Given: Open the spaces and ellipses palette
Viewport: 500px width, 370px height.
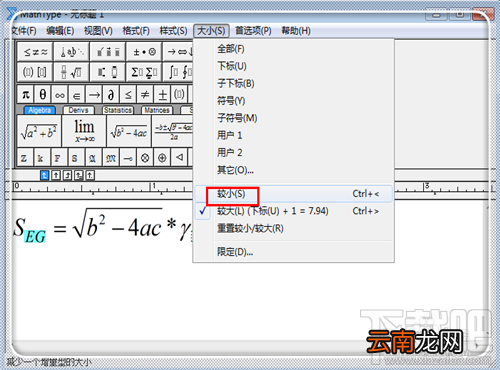Looking at the screenshot, I should pos(72,52).
